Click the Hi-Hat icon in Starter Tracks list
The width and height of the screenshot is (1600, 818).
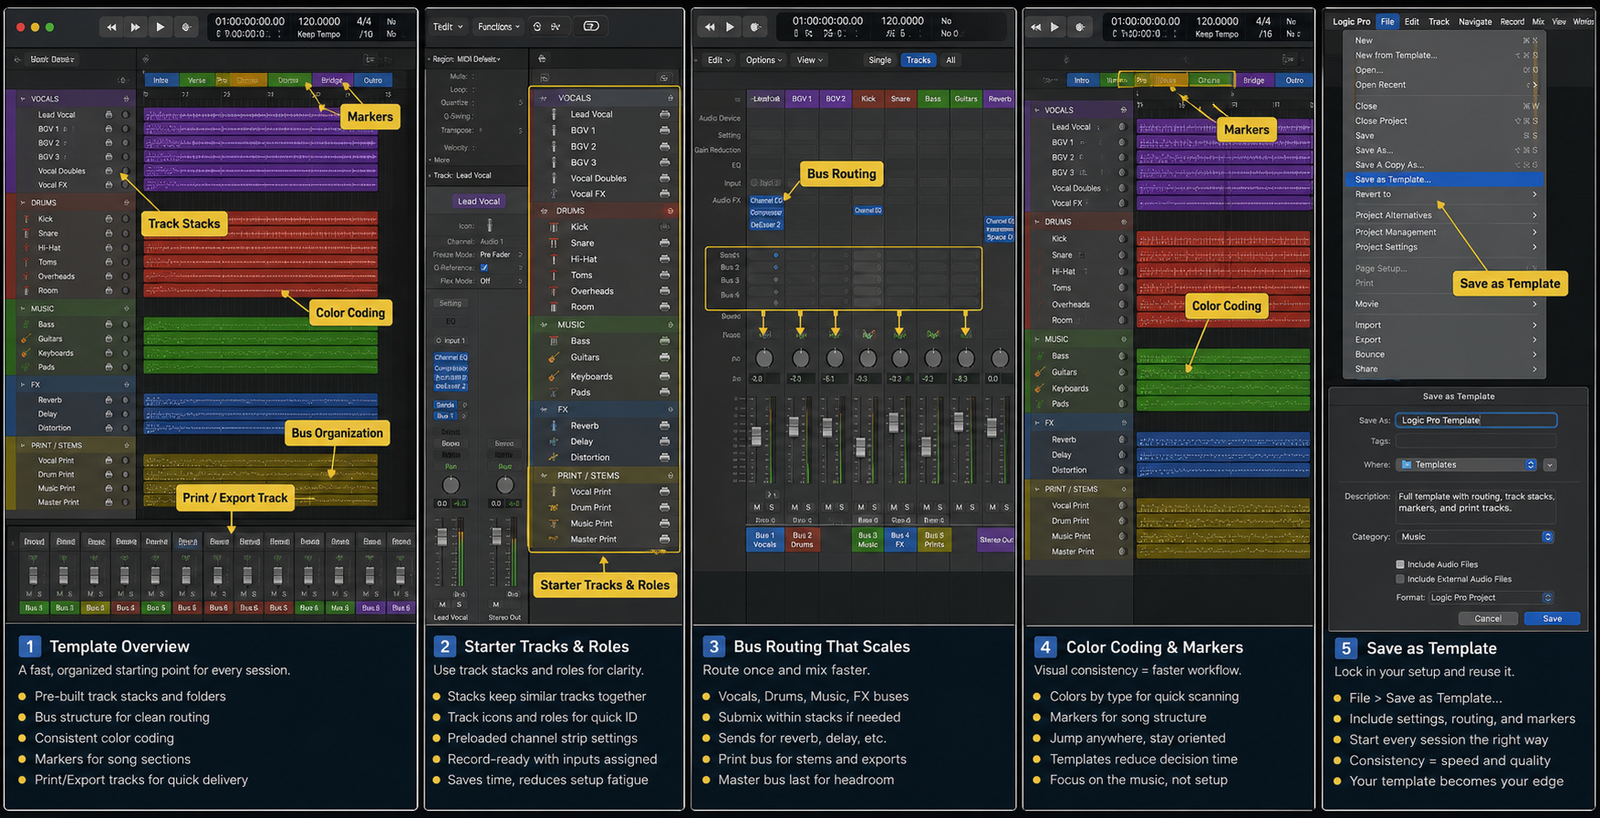(x=554, y=259)
